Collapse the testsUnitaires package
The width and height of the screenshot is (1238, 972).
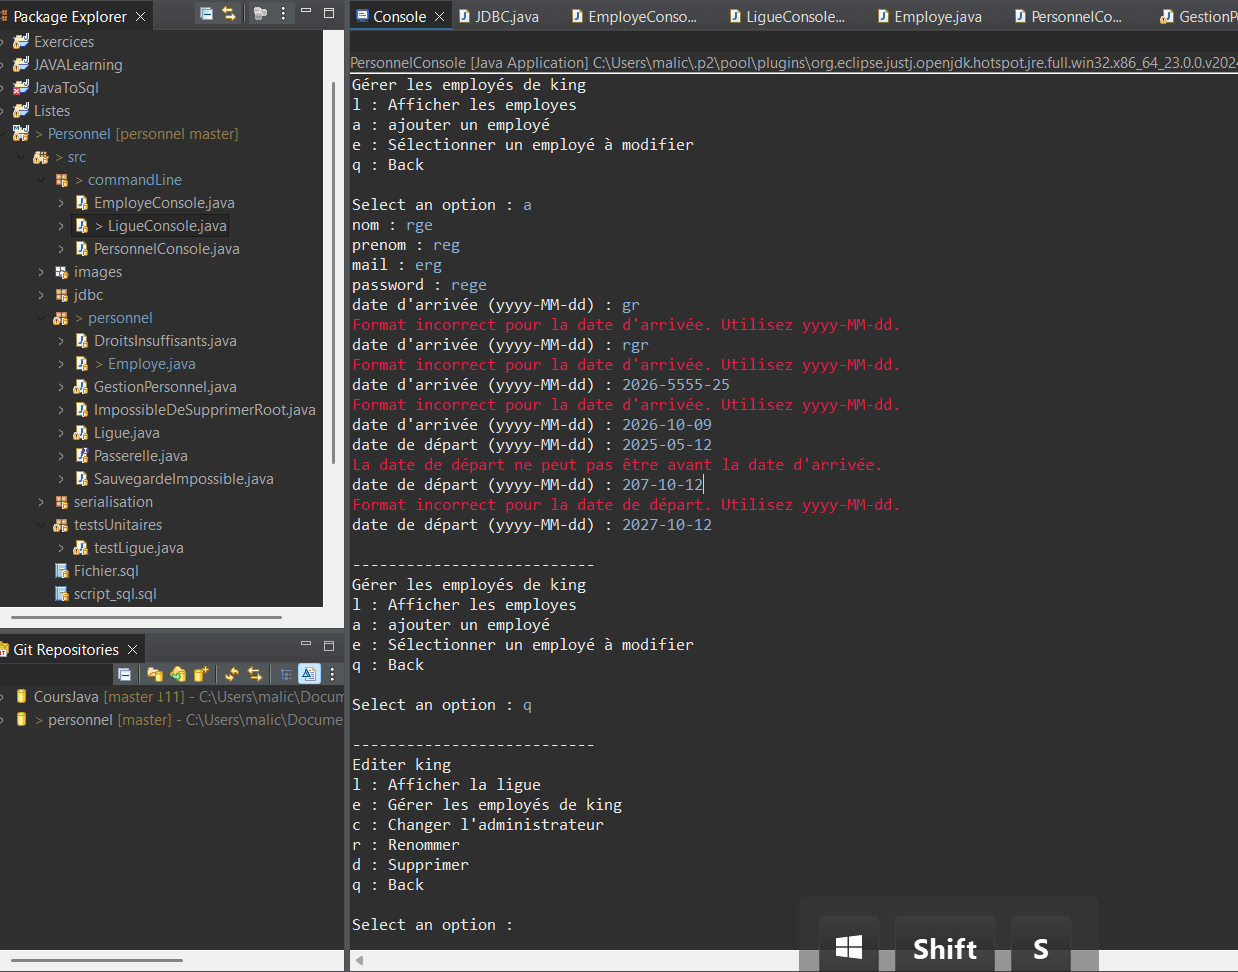[41, 525]
